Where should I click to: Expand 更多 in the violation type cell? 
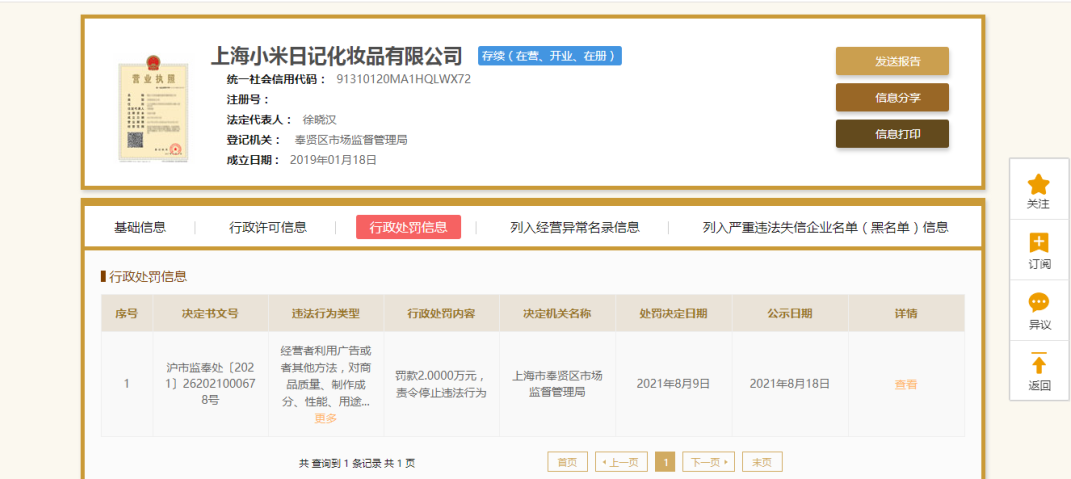(x=326, y=418)
